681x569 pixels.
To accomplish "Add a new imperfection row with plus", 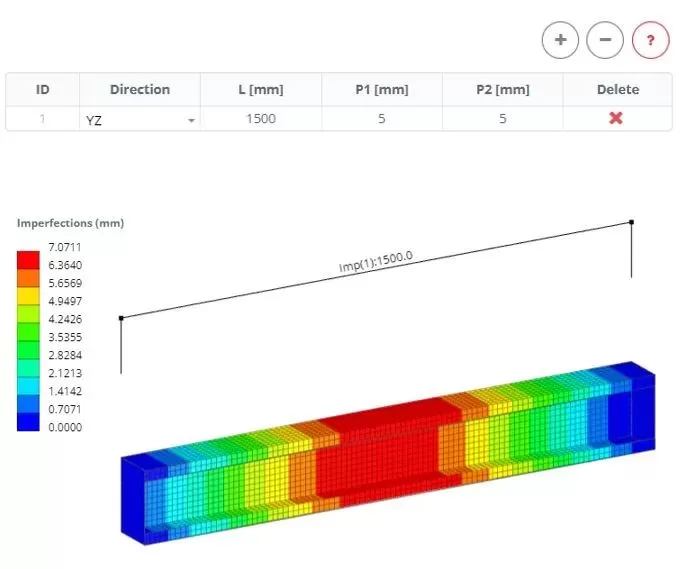I will (560, 40).
